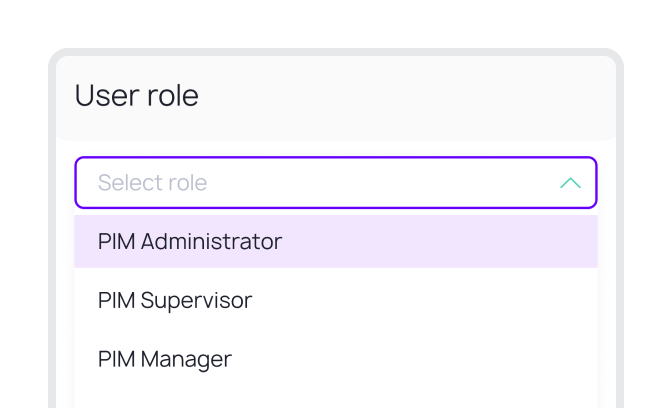
Task: Close the role list via the chevron
Action: tap(570, 183)
